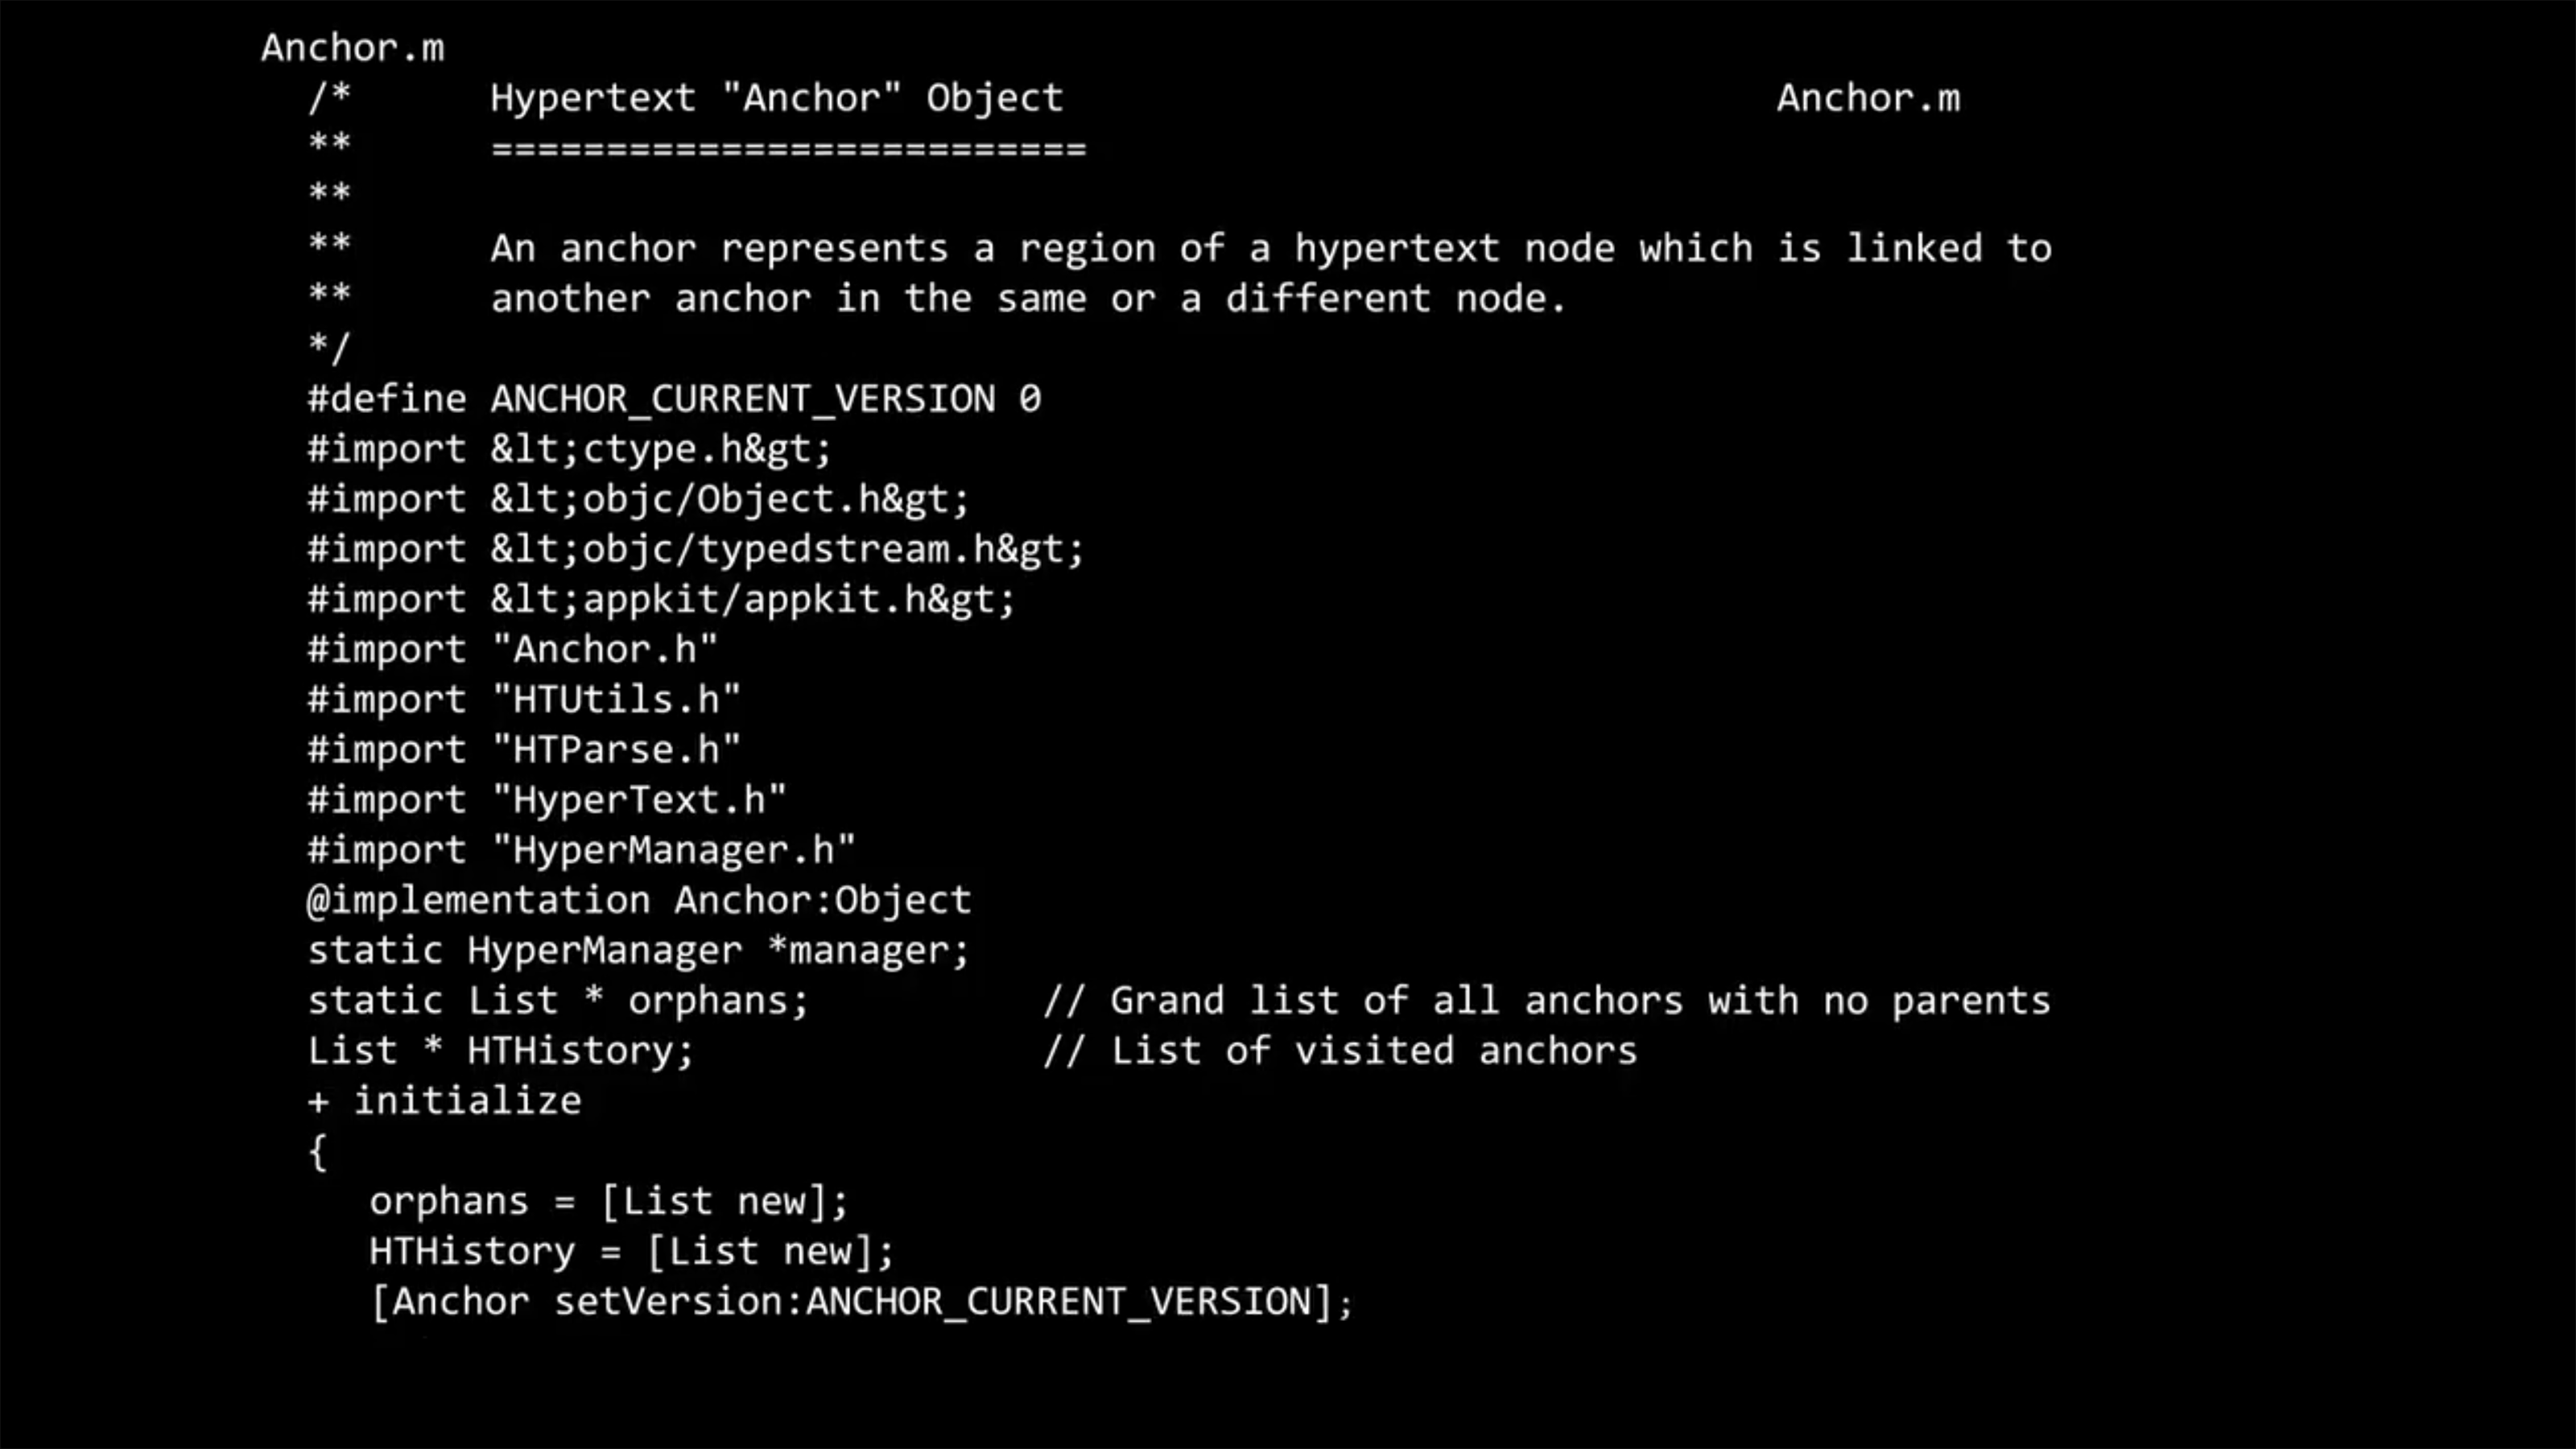This screenshot has height=1449, width=2576.
Task: Click the 'List of visited anchors' comment
Action: tap(1340, 1050)
